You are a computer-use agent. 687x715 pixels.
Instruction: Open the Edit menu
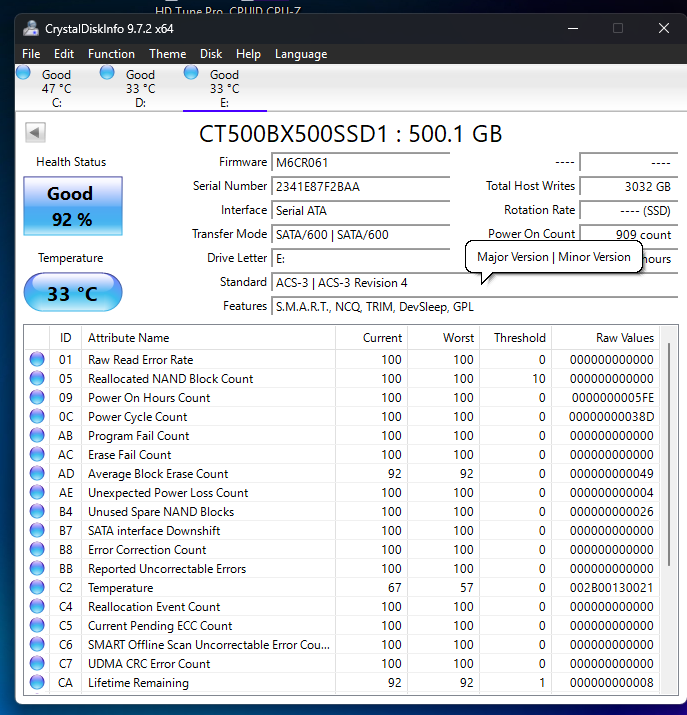click(63, 54)
